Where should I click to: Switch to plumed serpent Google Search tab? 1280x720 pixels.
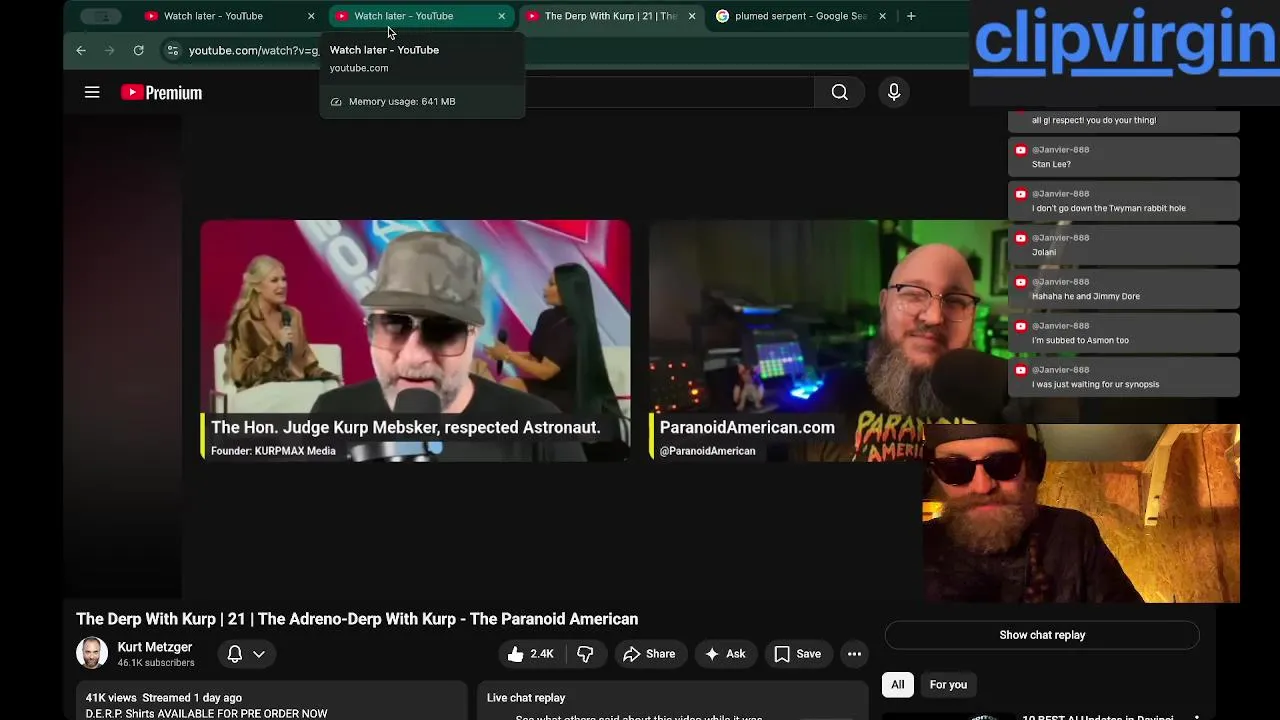tap(800, 16)
